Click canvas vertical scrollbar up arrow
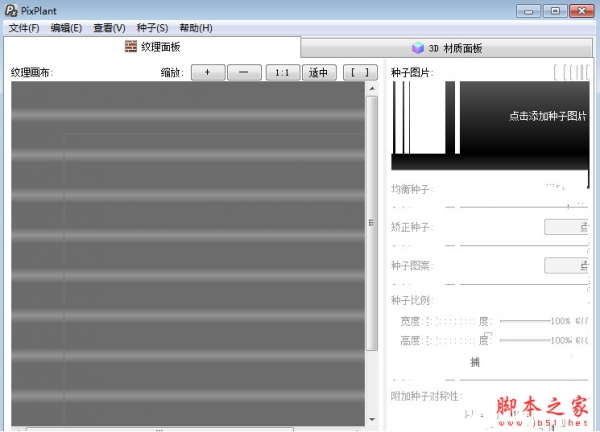This screenshot has height=432, width=600. [x=372, y=88]
